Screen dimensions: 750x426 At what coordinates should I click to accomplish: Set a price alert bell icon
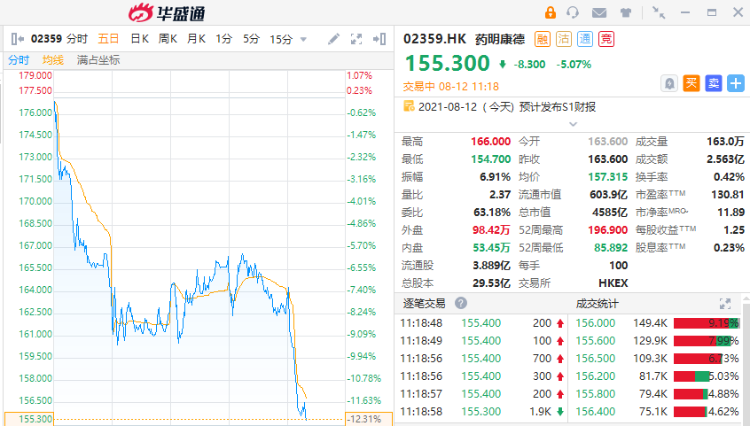pyautogui.click(x=669, y=84)
